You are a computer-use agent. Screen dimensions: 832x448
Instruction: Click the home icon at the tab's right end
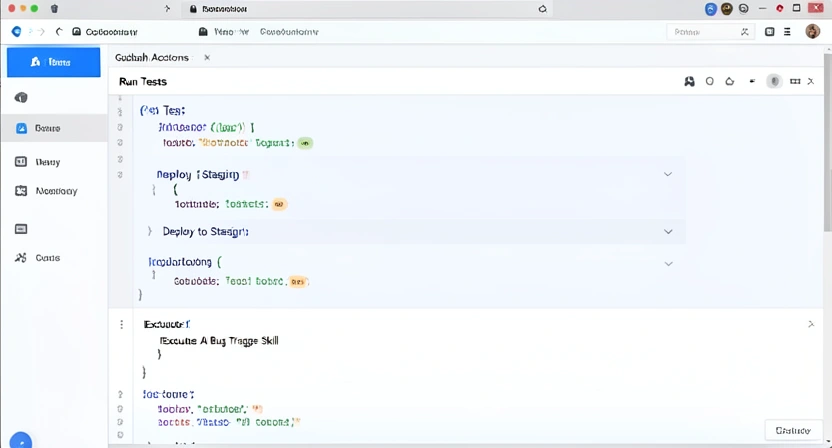tap(542, 8)
